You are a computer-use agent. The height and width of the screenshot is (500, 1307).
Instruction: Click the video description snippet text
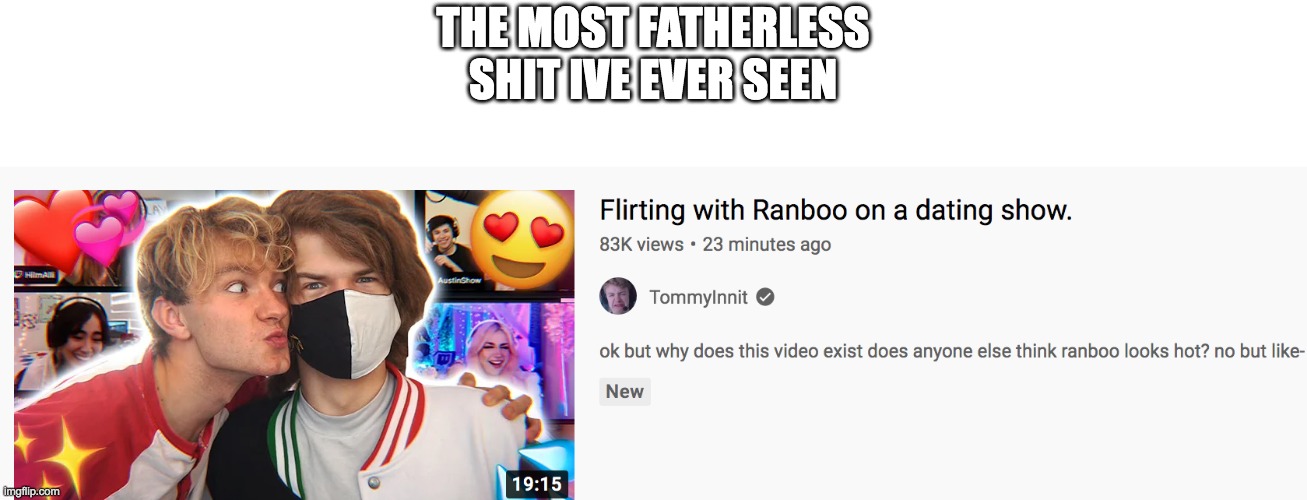tap(951, 351)
